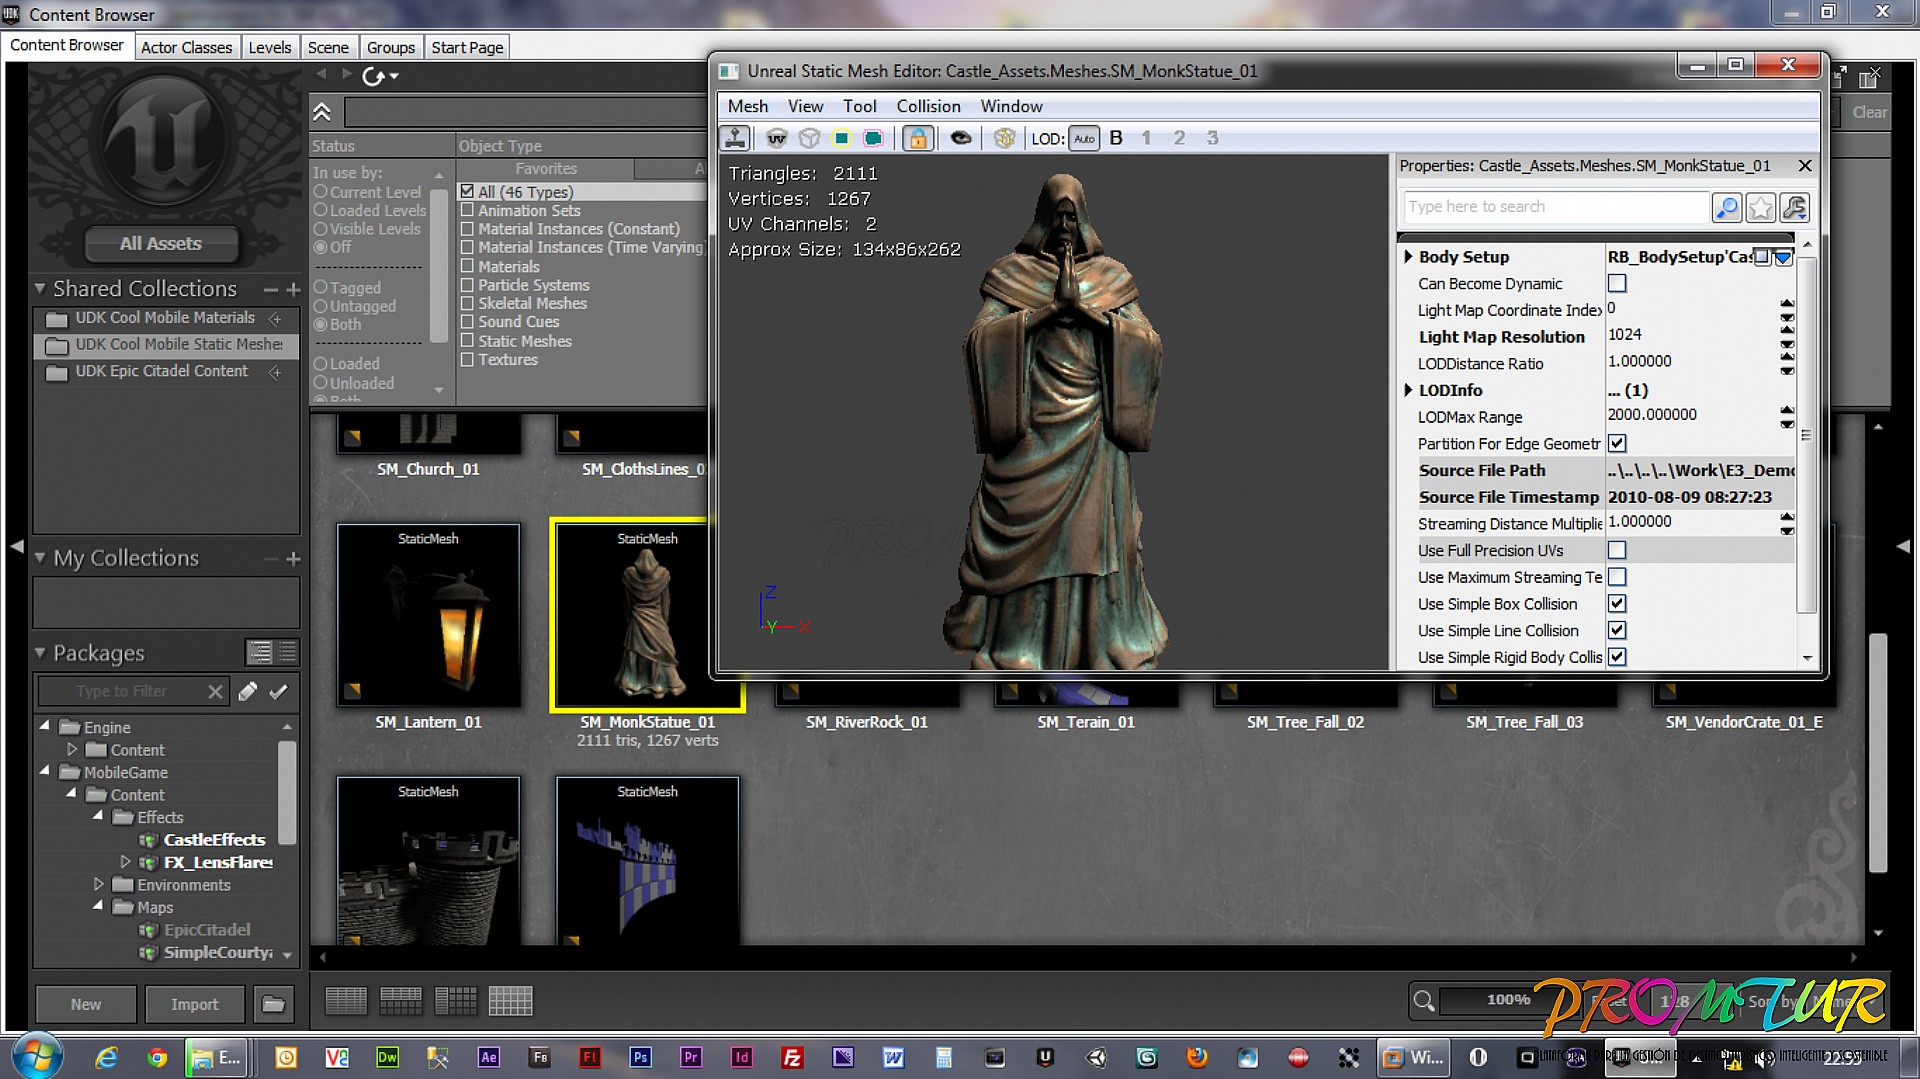Image resolution: width=1920 pixels, height=1079 pixels.
Task: Enable the Can Become Dynamic checkbox
Action: pos(1616,284)
